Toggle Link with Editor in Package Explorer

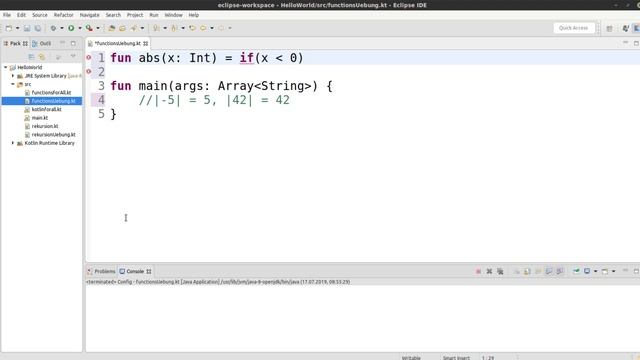tap(42, 57)
